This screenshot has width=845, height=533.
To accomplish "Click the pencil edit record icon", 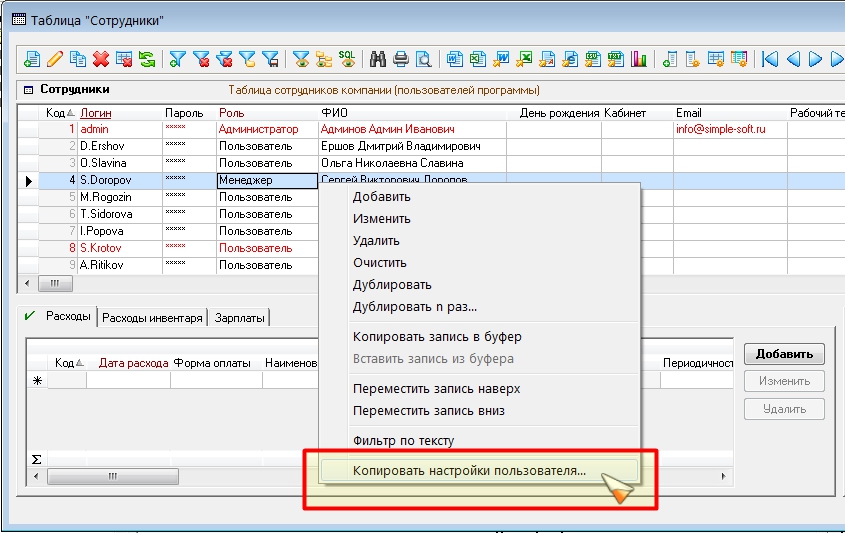I will [55, 59].
